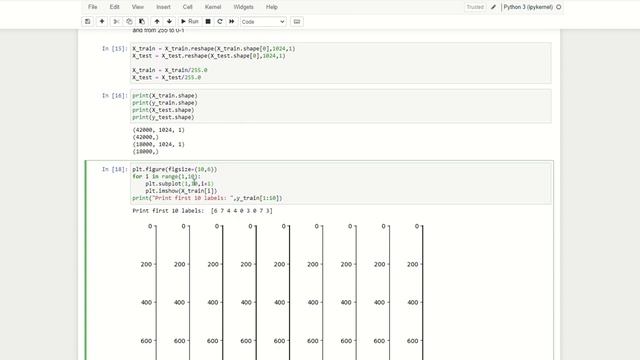Image resolution: width=640 pixels, height=360 pixels.
Task: Insert a cell below with the plus icon
Action: click(x=102, y=22)
